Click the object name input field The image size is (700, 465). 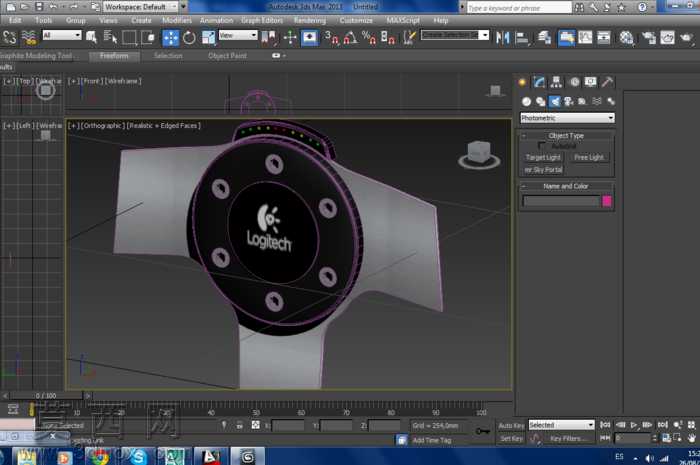tap(561, 201)
